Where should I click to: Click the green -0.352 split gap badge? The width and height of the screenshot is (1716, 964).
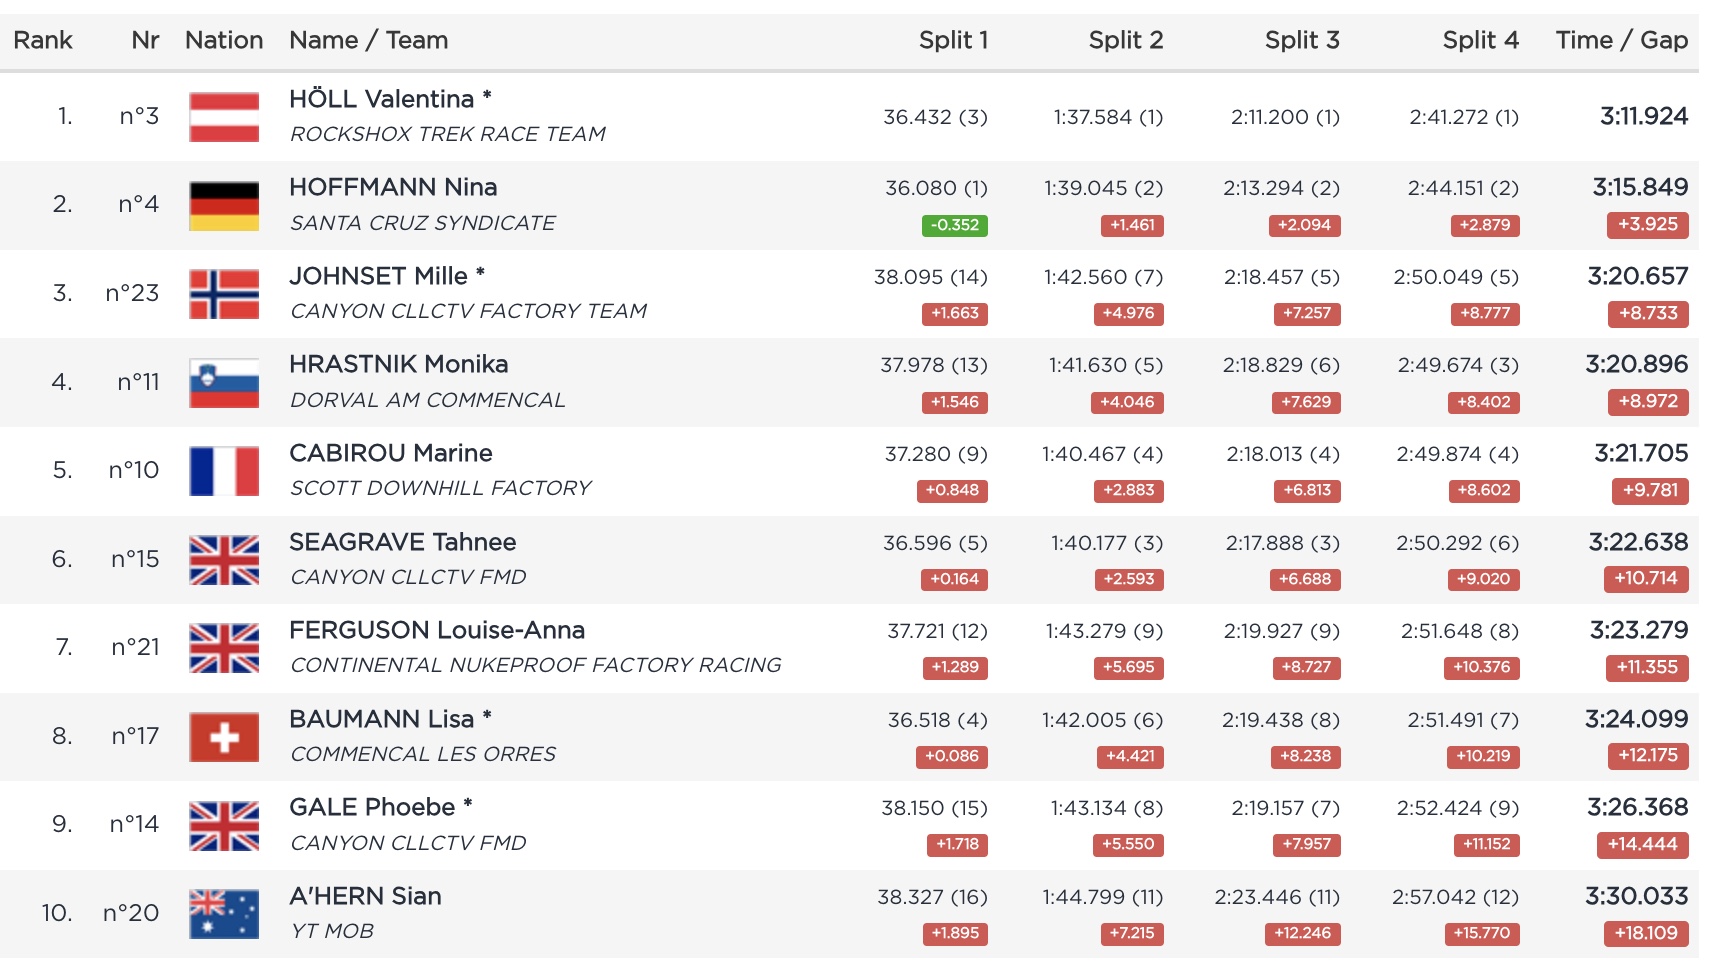click(954, 225)
